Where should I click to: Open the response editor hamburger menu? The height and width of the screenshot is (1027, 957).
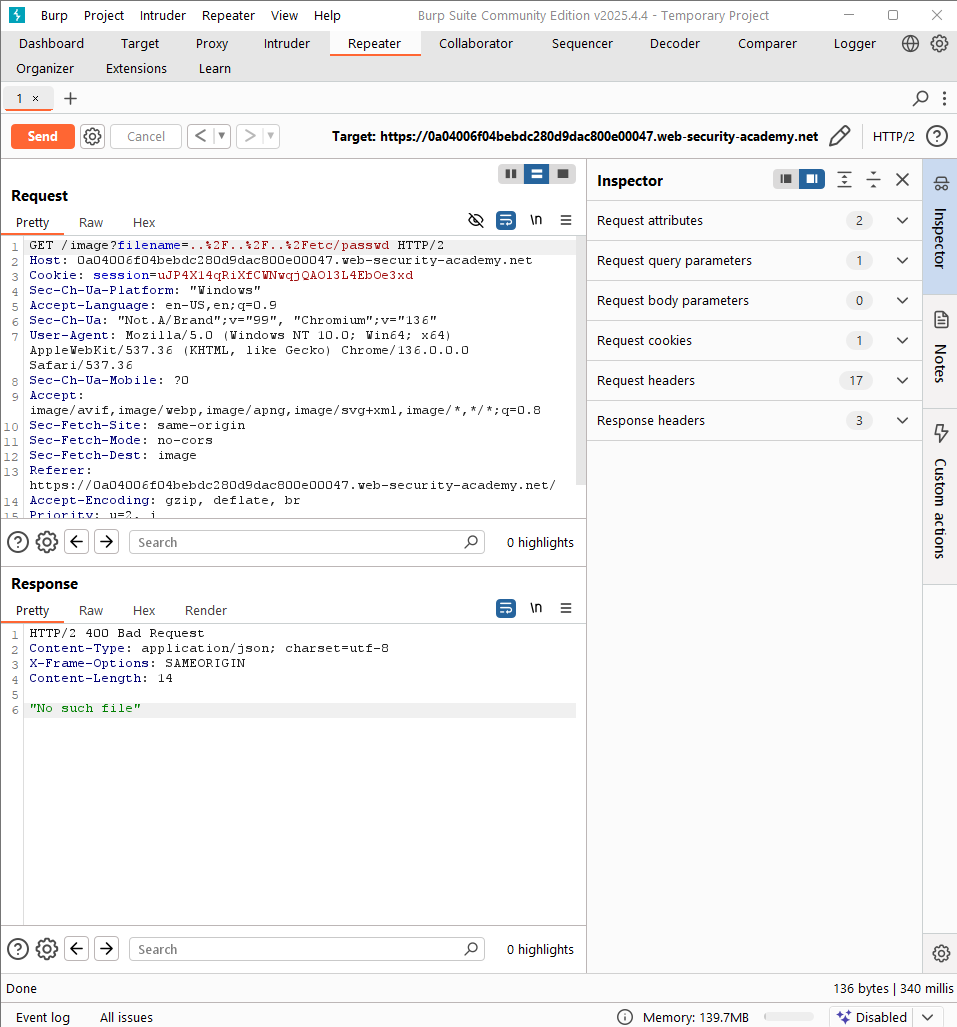pyautogui.click(x=566, y=608)
